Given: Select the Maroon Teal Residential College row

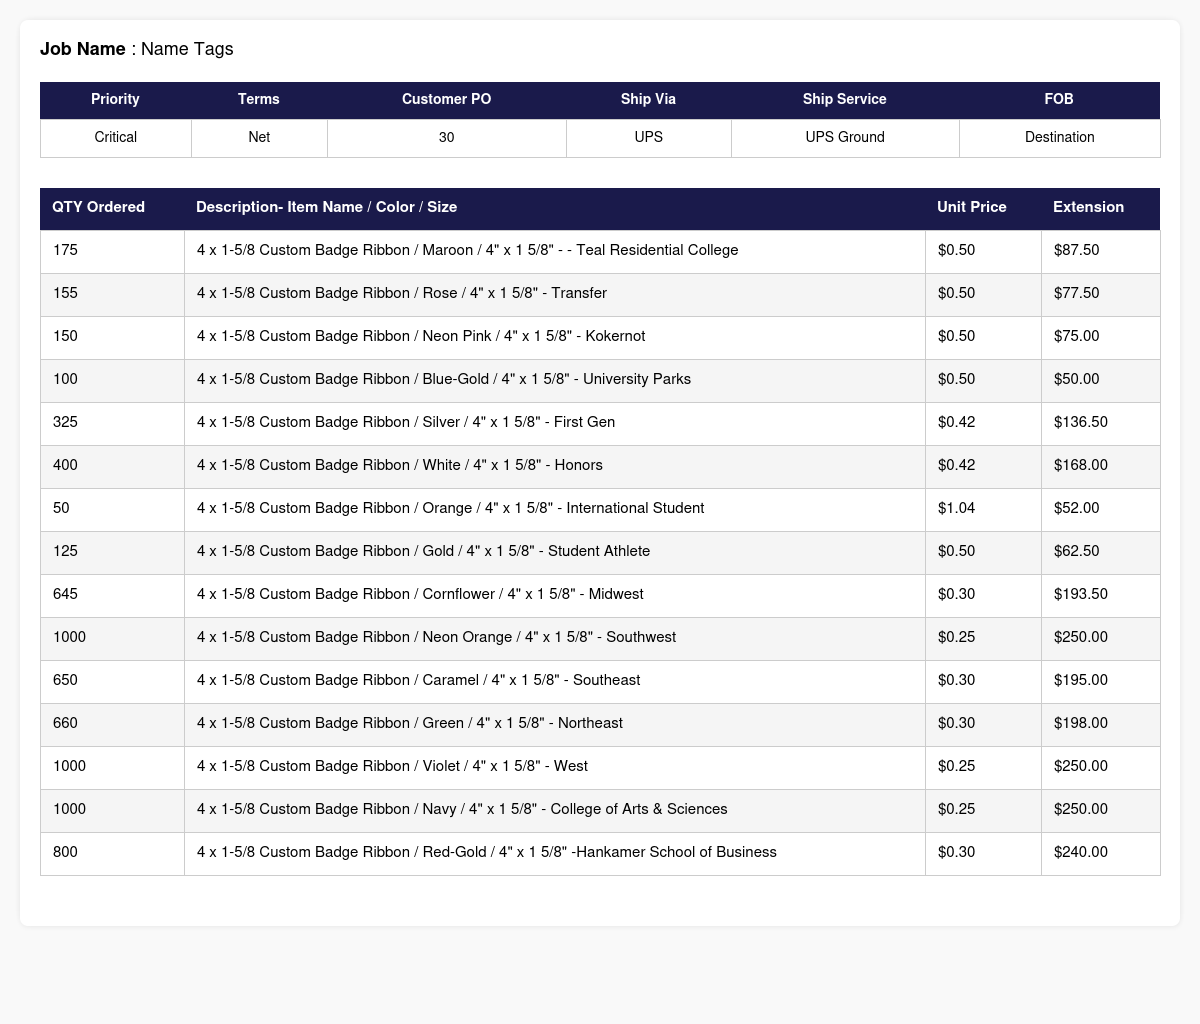Looking at the screenshot, I should point(600,251).
